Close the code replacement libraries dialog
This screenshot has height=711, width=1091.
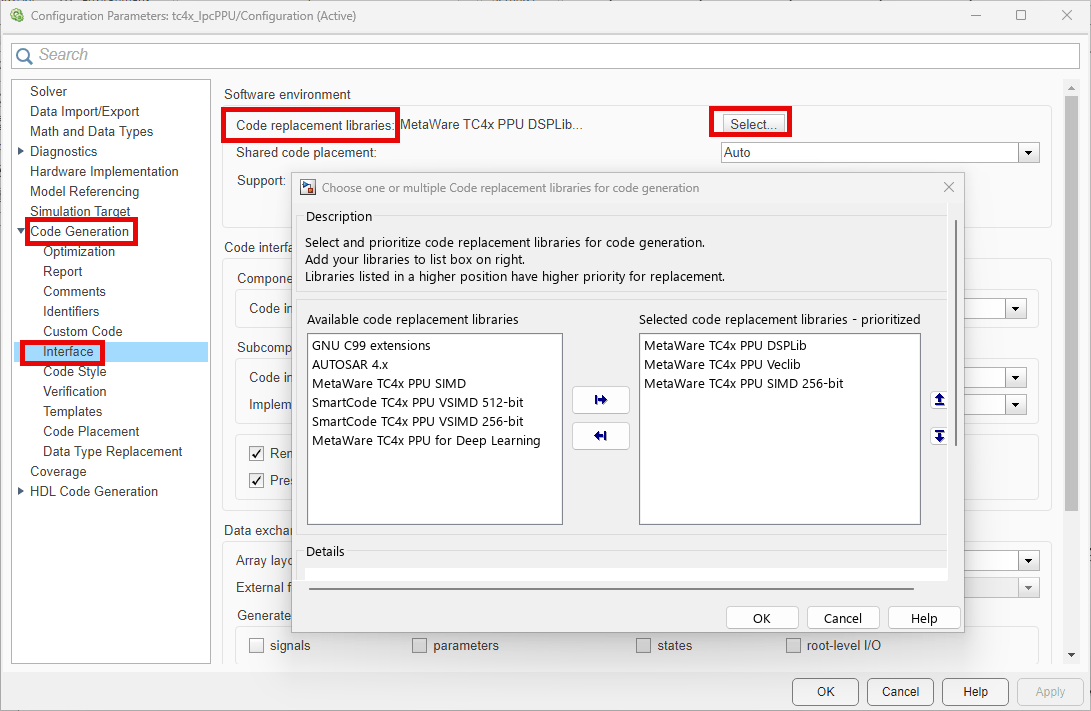pos(948,187)
